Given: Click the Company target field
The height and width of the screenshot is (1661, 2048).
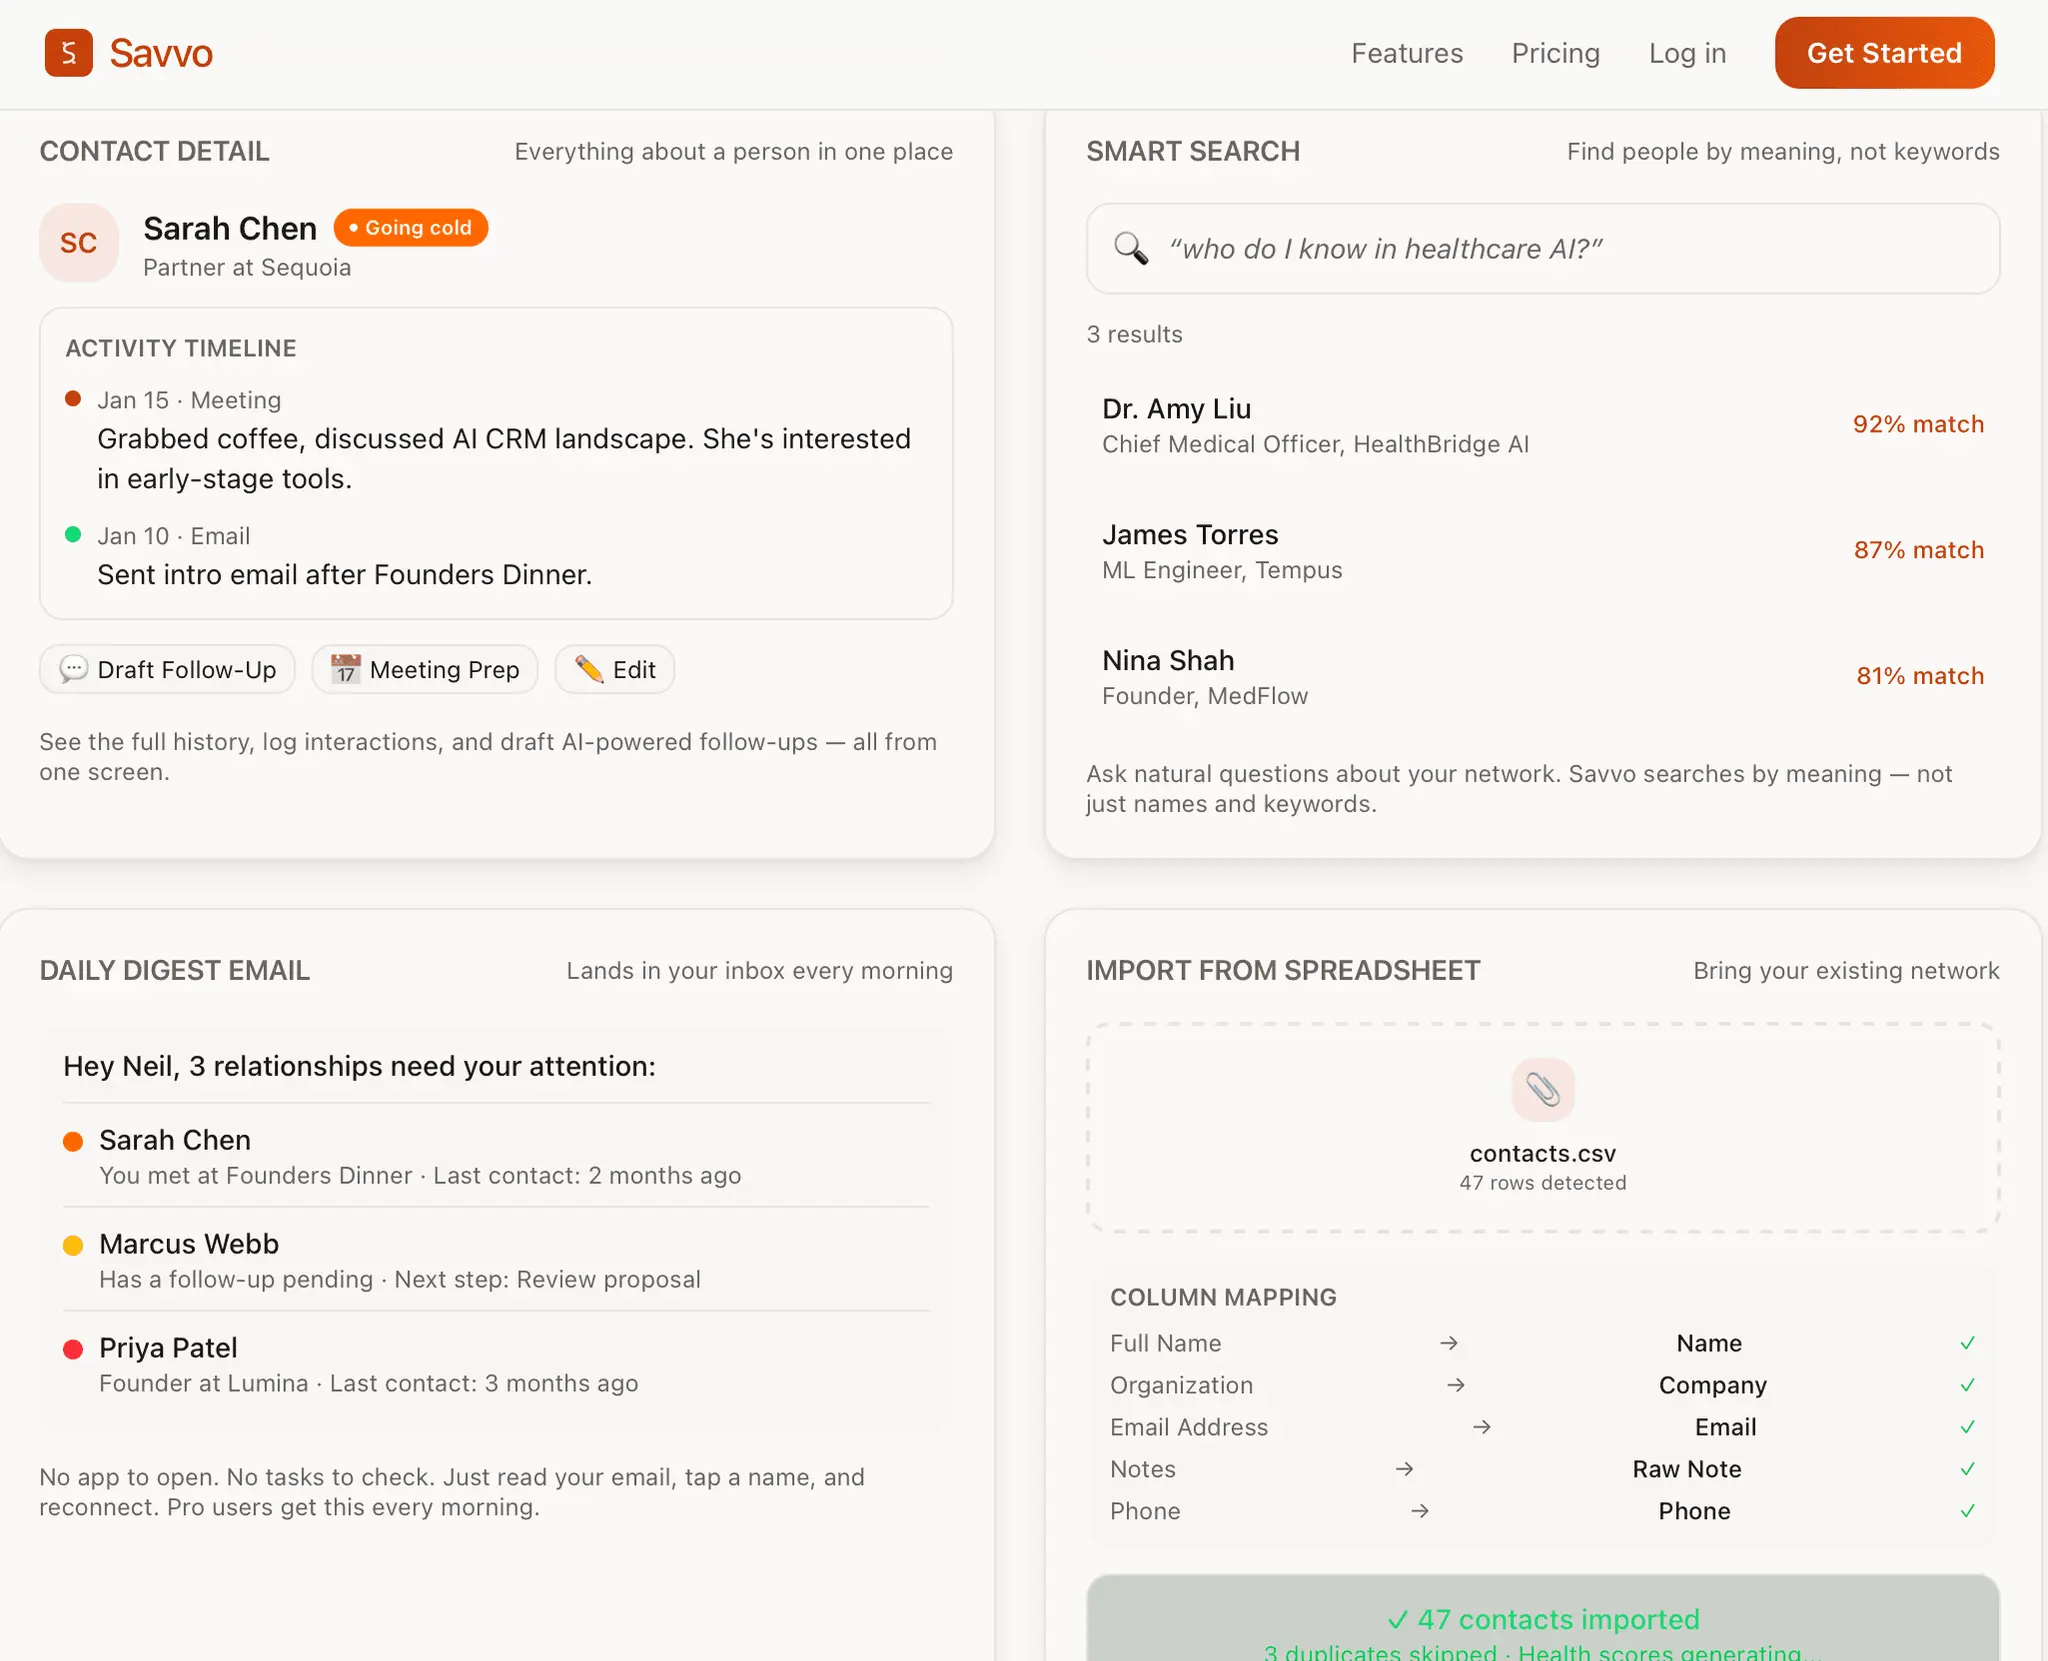Looking at the screenshot, I should click(x=1713, y=1385).
